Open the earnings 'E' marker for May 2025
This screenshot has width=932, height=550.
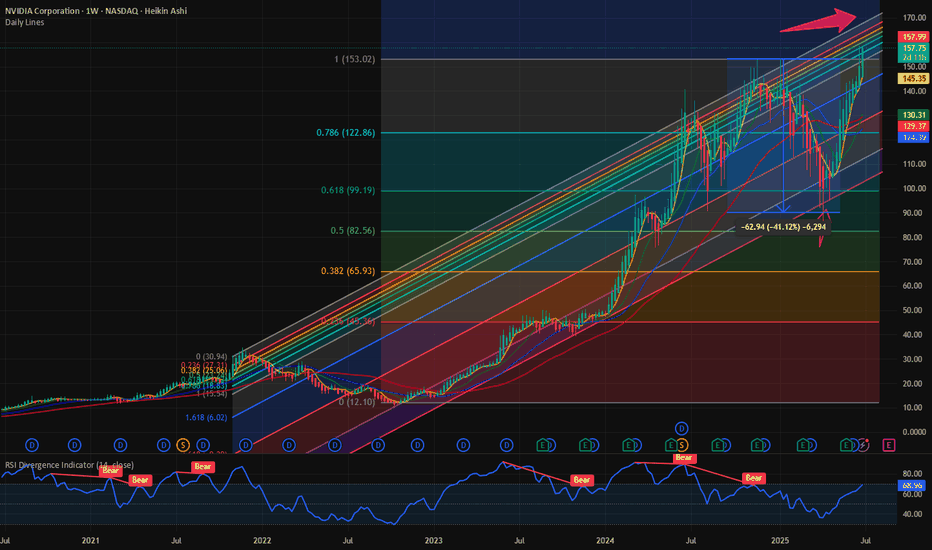coord(845,445)
